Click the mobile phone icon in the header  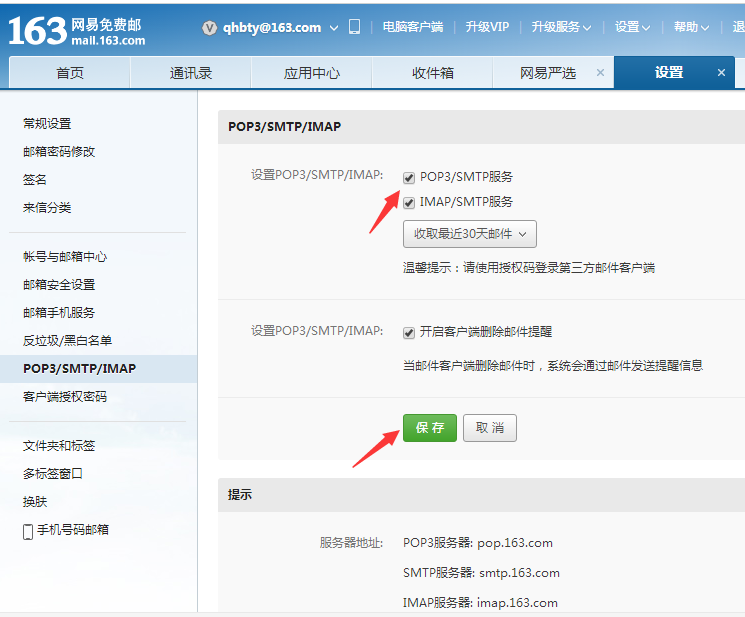354,27
